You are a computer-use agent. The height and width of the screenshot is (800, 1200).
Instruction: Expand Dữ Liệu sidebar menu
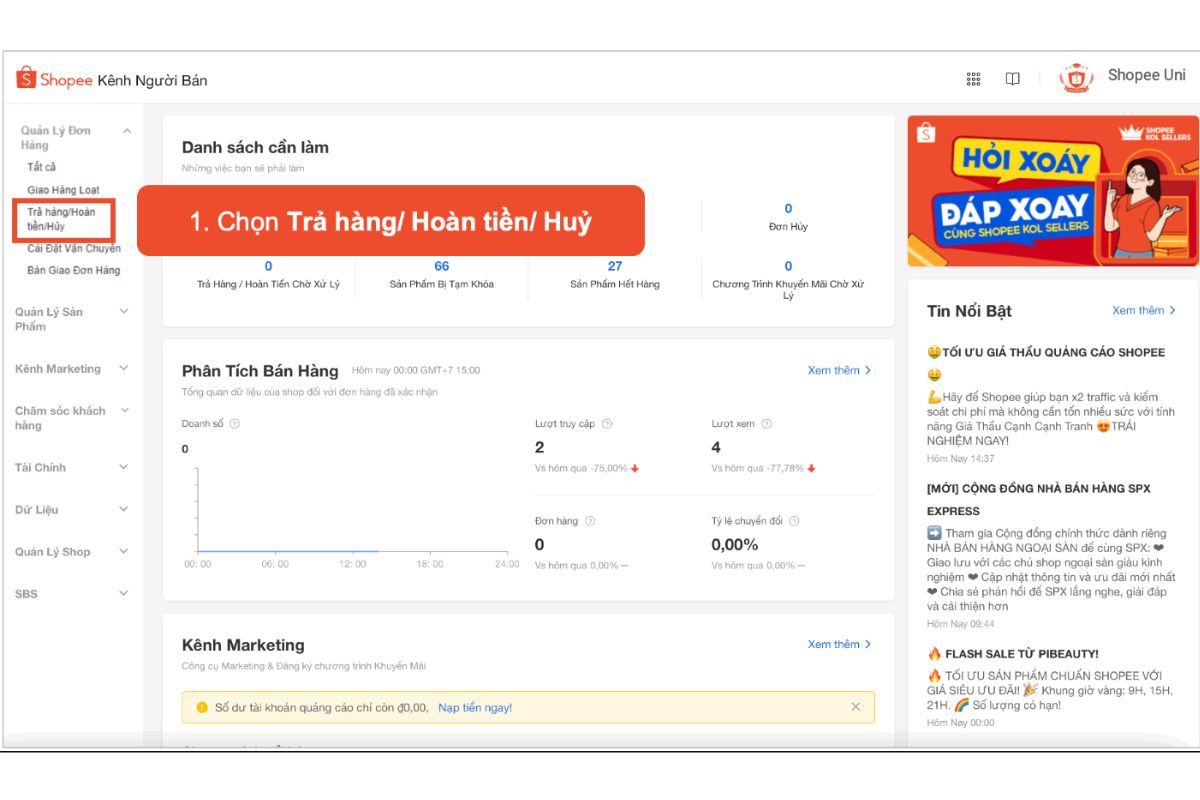[x=124, y=509]
